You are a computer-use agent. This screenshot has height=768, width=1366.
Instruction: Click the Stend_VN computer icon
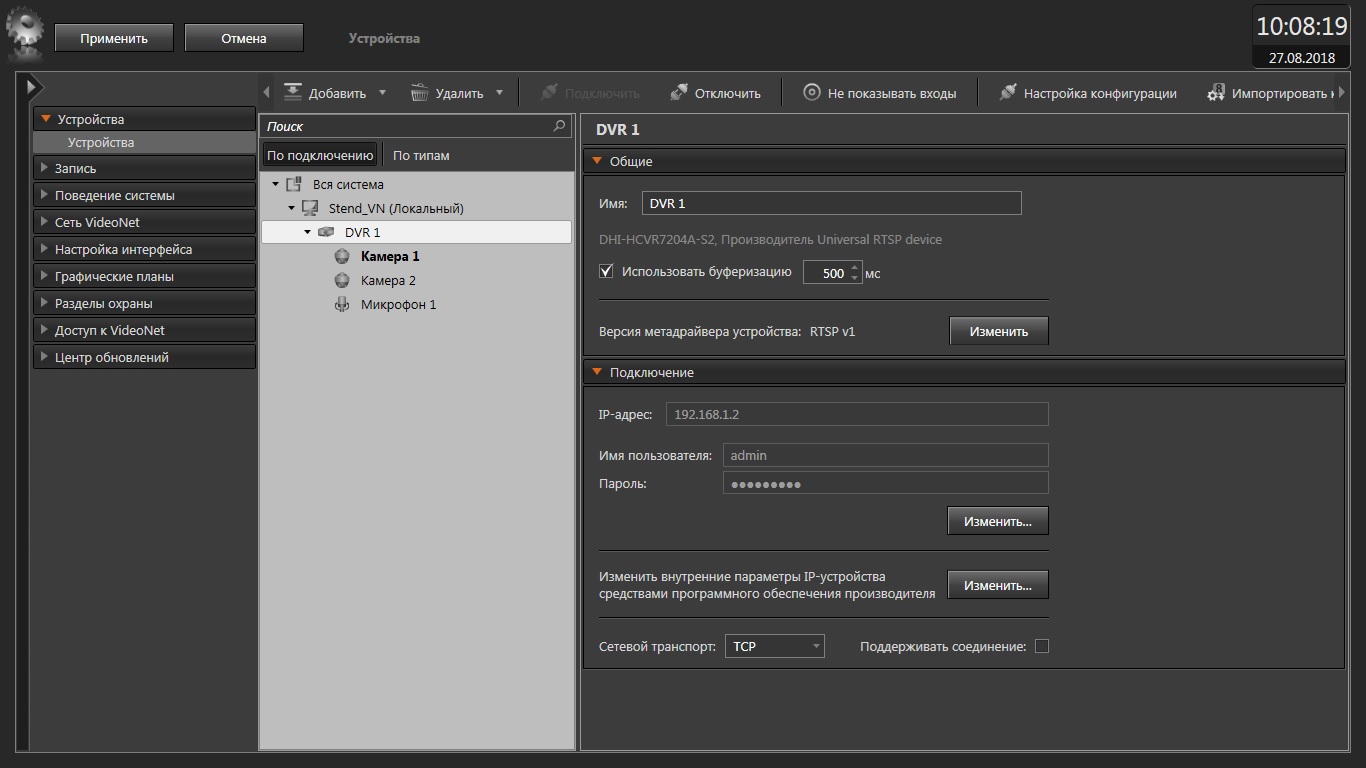coord(310,208)
